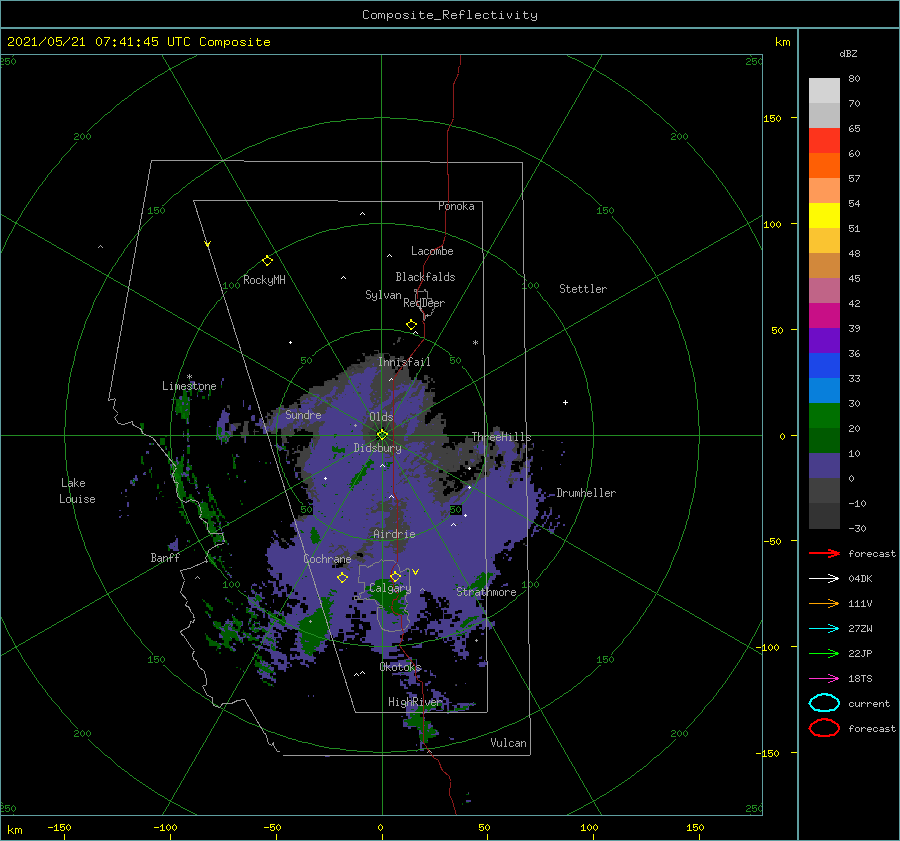Select the orange 111V arrow symbol
This screenshot has width=900, height=841.
coord(824,603)
